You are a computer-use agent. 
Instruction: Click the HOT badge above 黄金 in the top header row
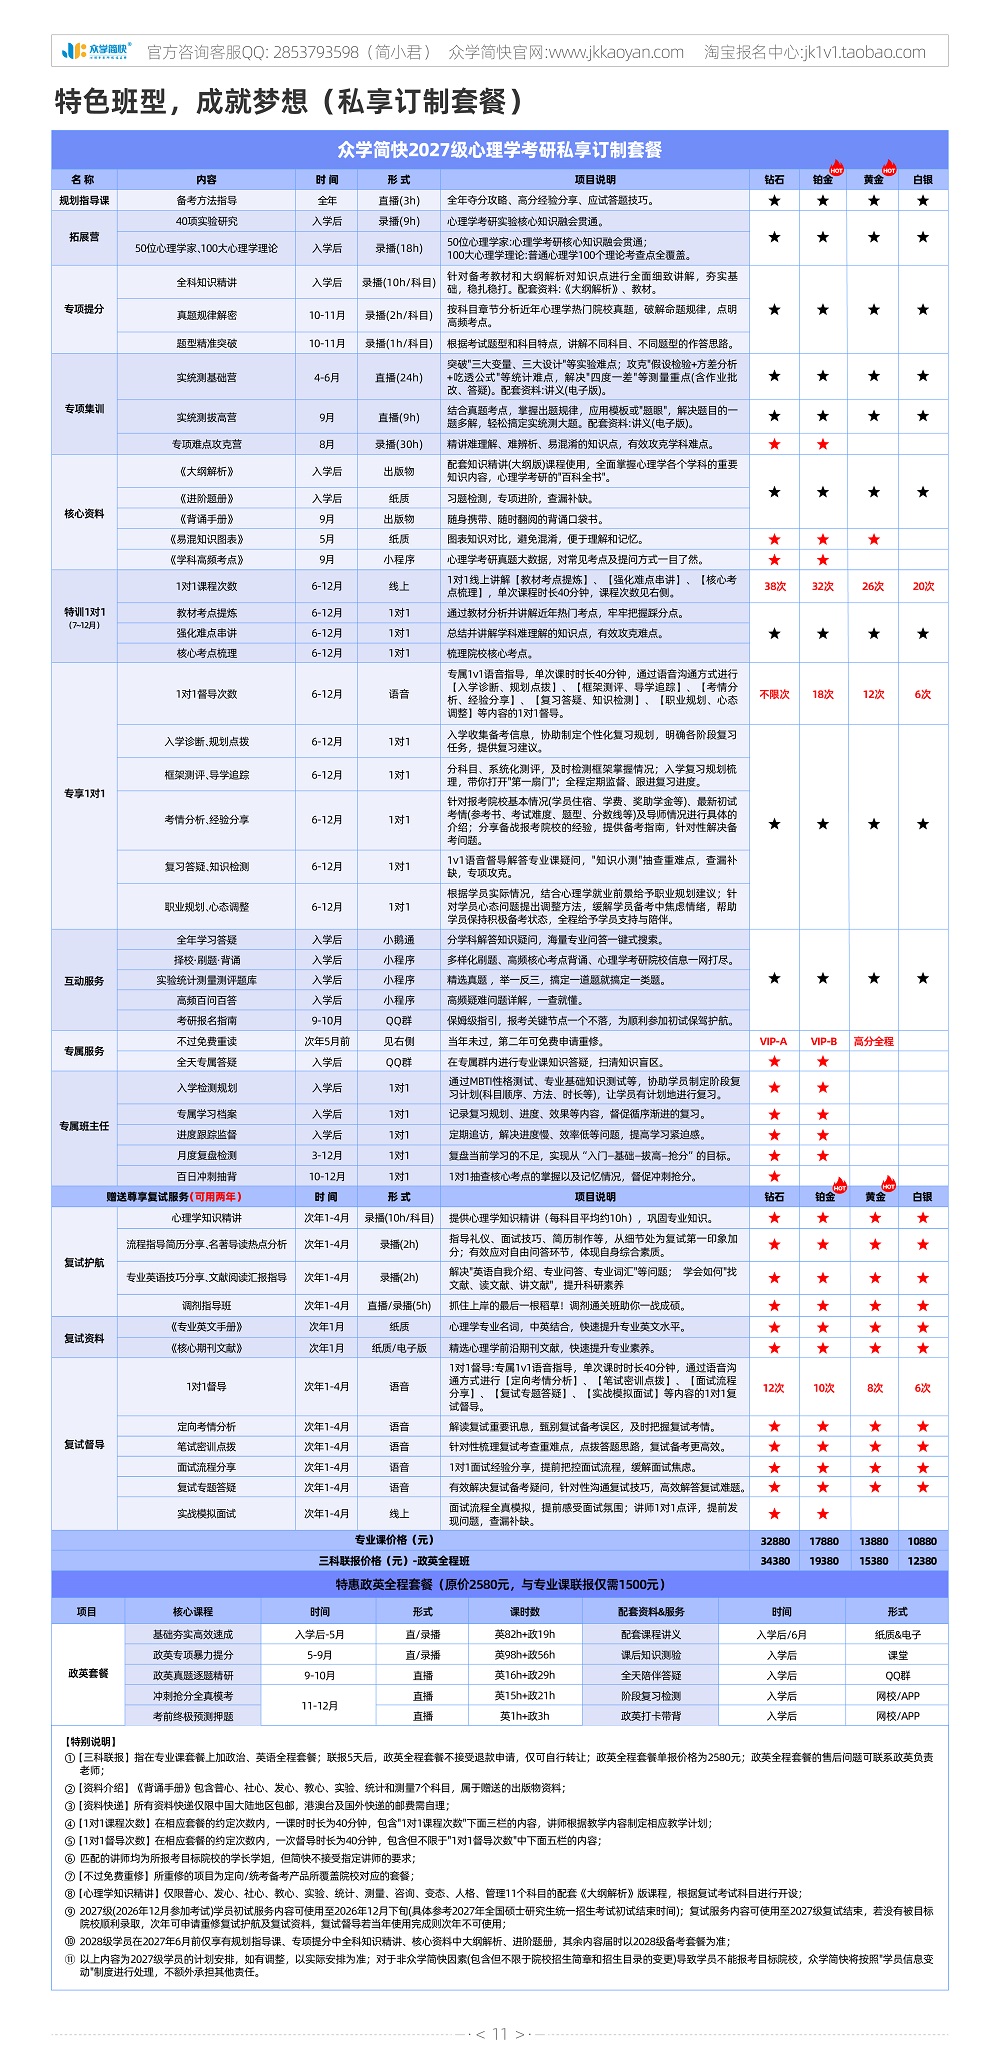(888, 169)
